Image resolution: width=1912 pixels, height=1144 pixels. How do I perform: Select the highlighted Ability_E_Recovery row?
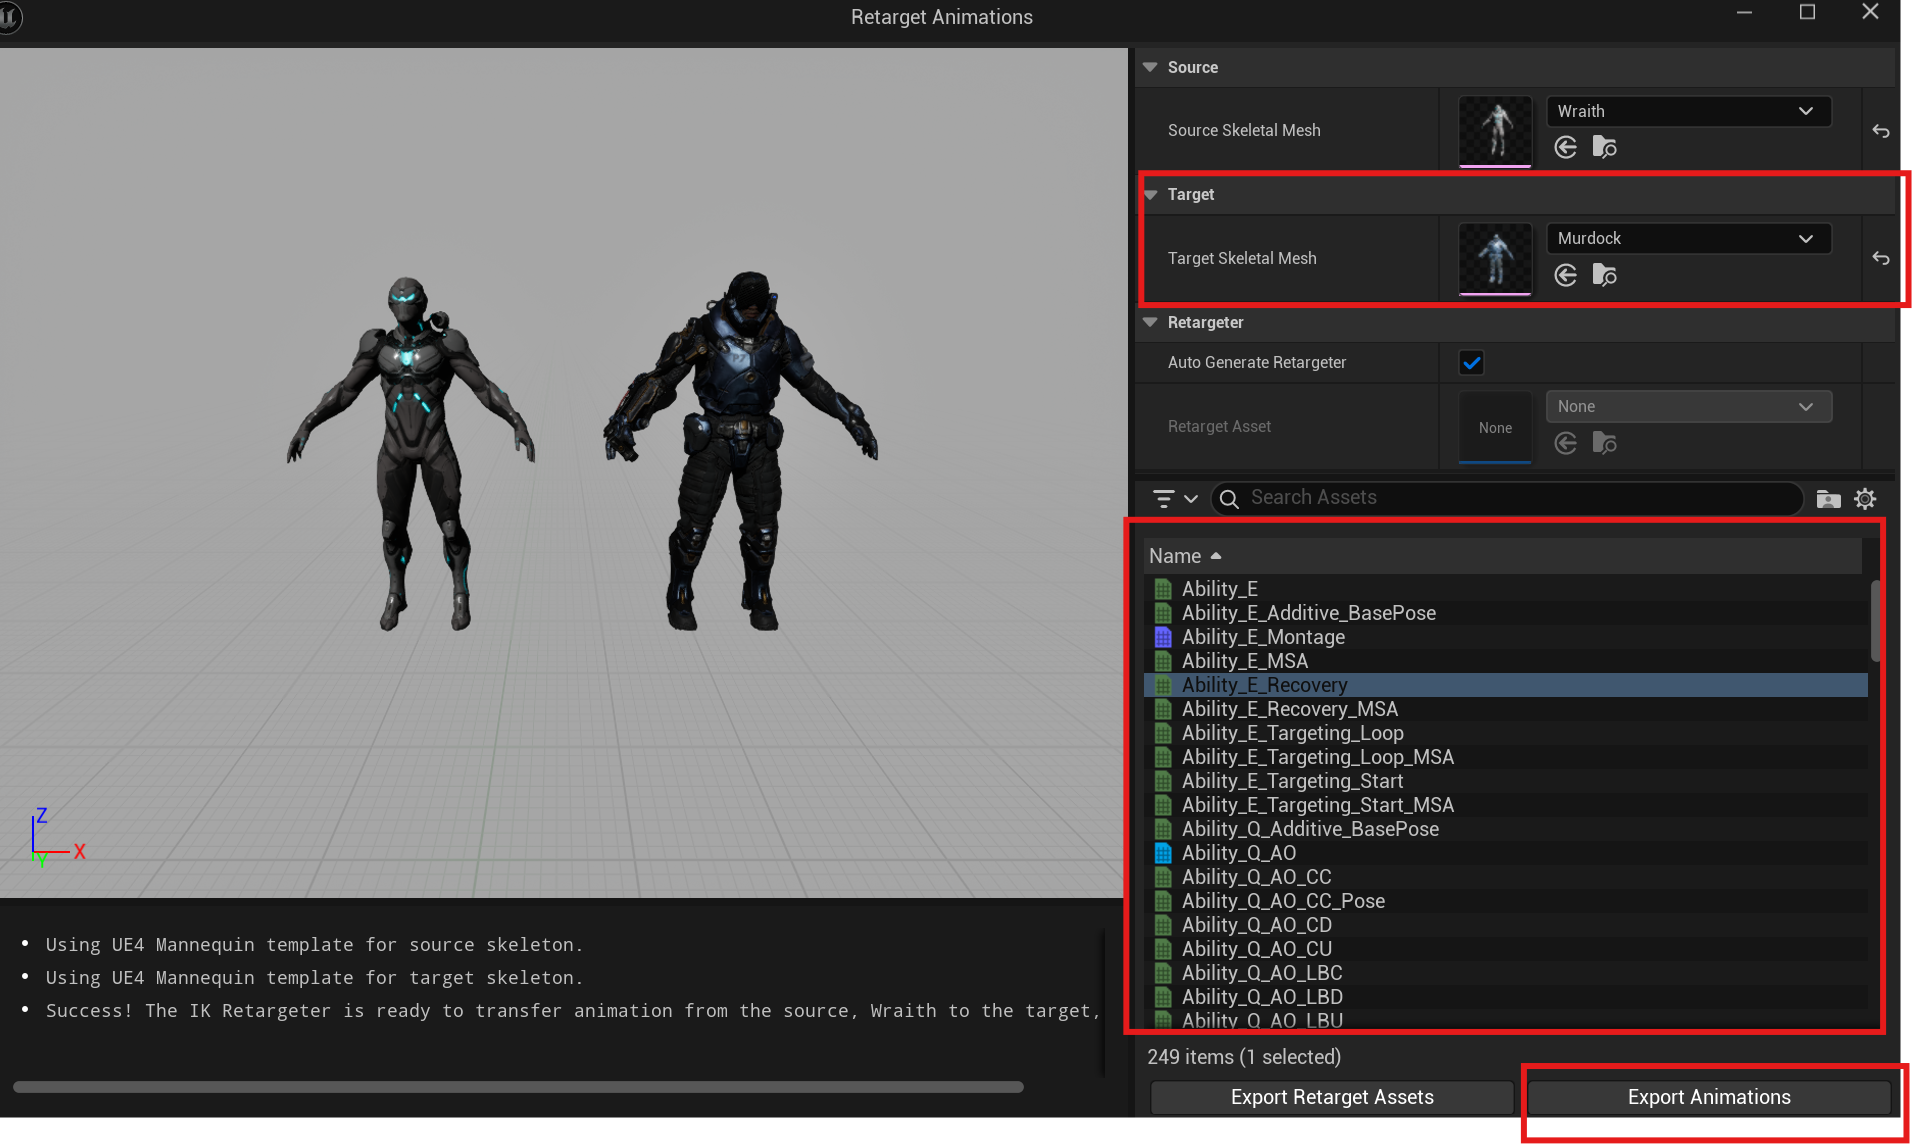pyautogui.click(x=1506, y=685)
